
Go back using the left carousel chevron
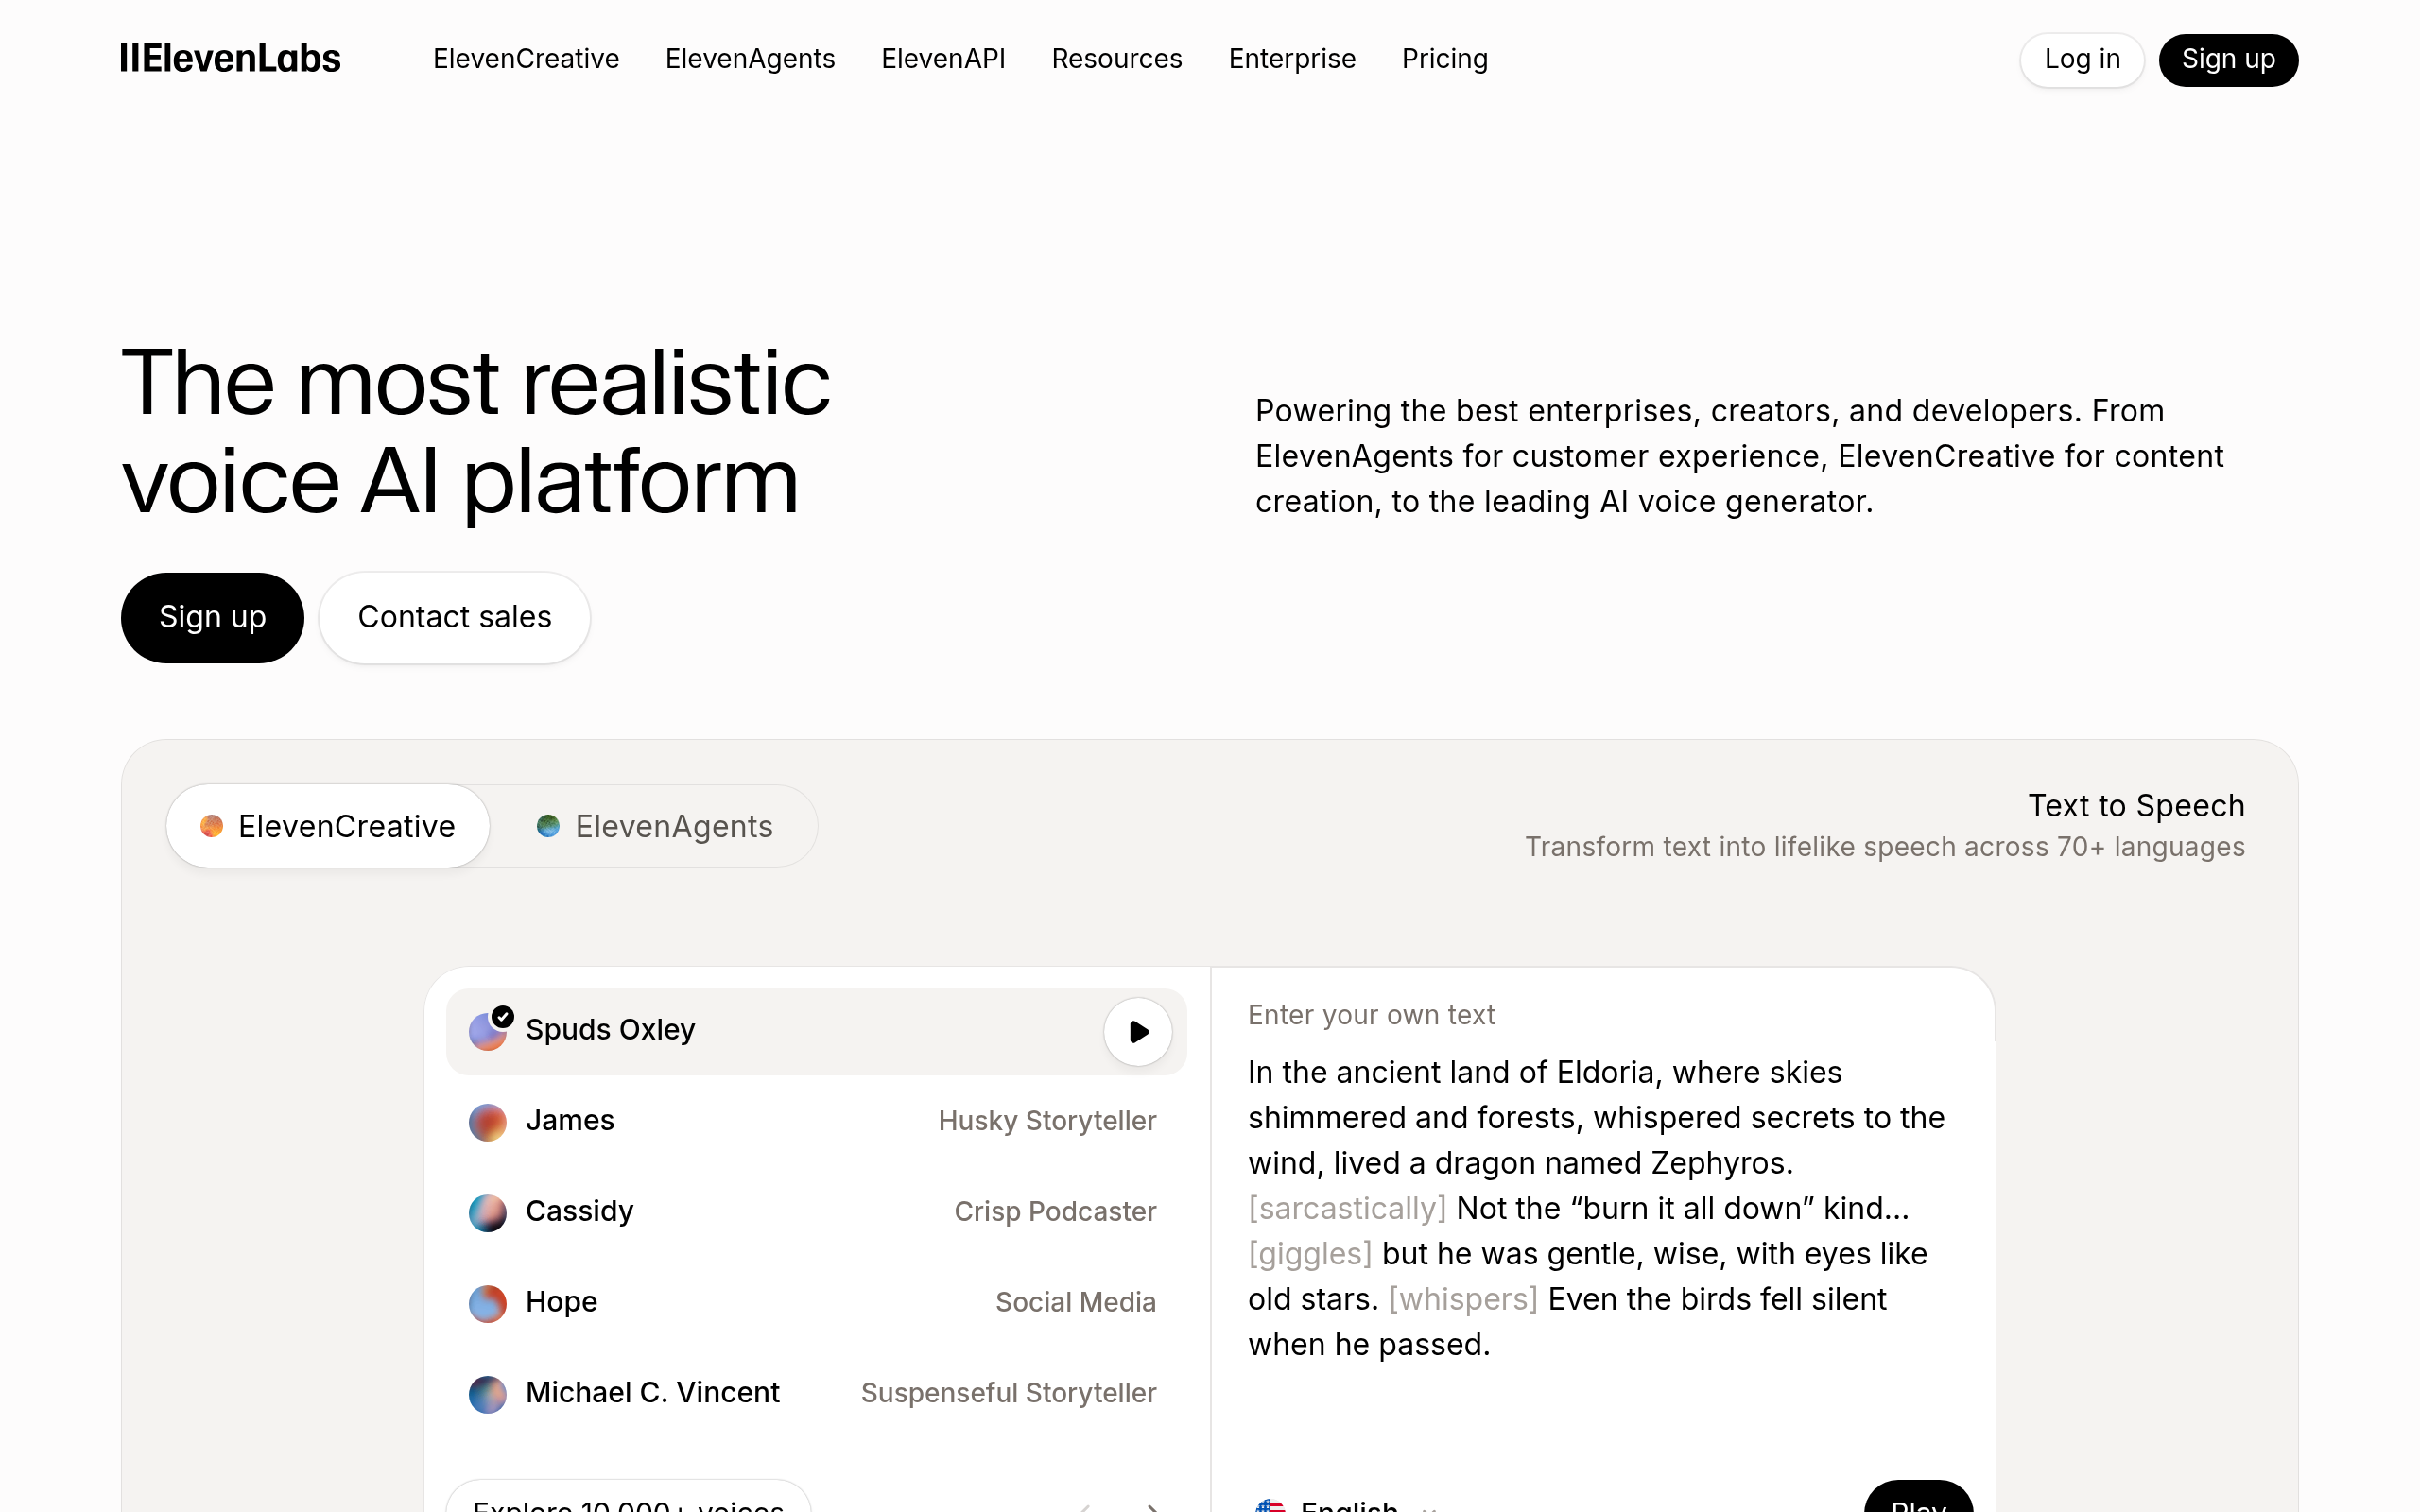tap(1085, 1505)
